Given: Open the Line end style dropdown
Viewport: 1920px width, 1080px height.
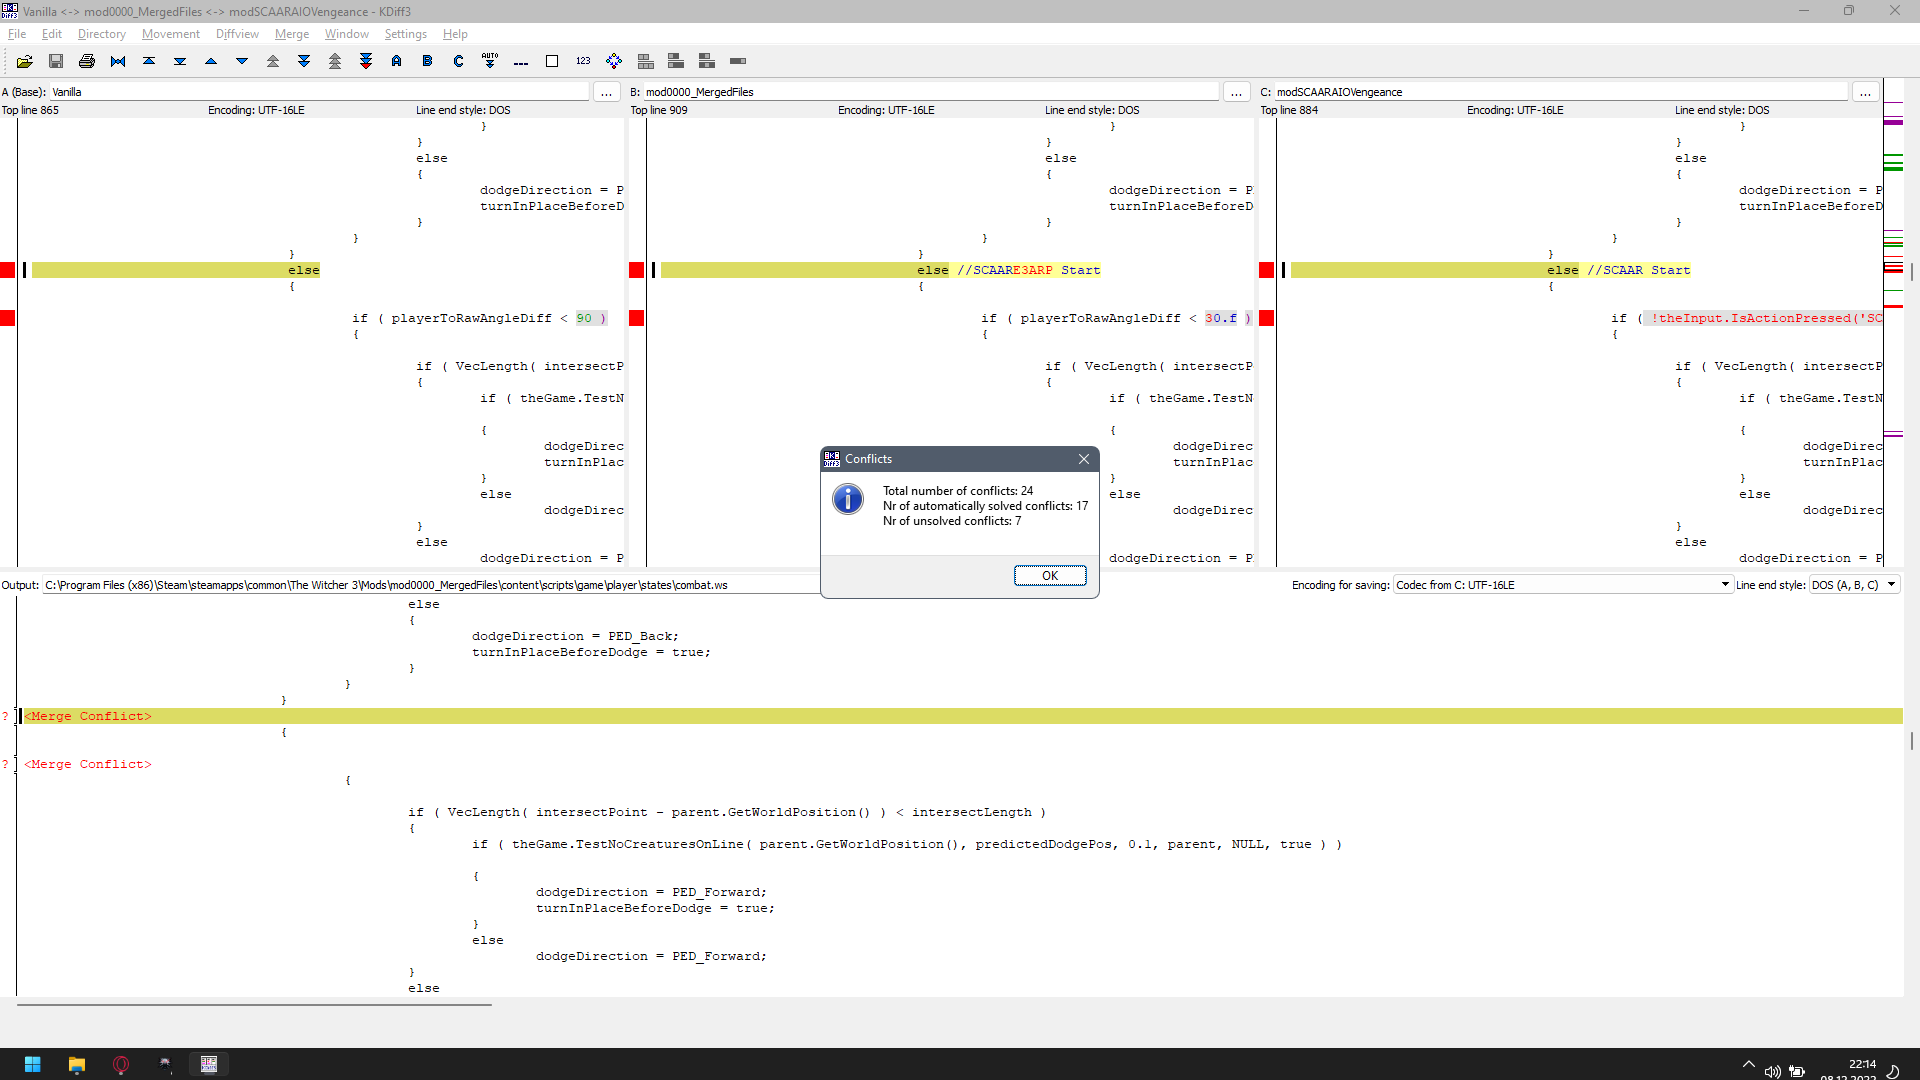Looking at the screenshot, I should [1855, 585].
